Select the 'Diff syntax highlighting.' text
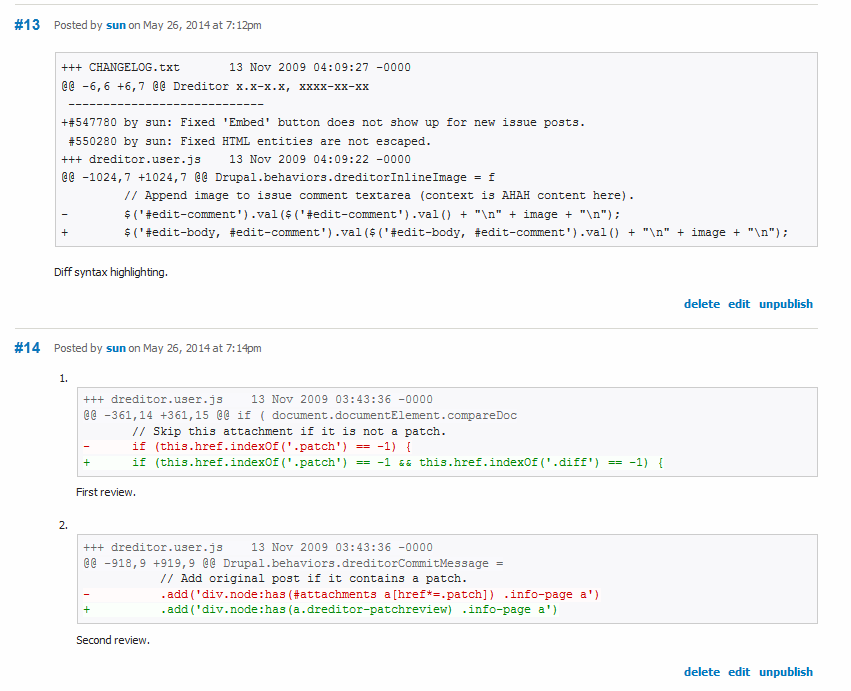851x691 pixels. pos(111,272)
